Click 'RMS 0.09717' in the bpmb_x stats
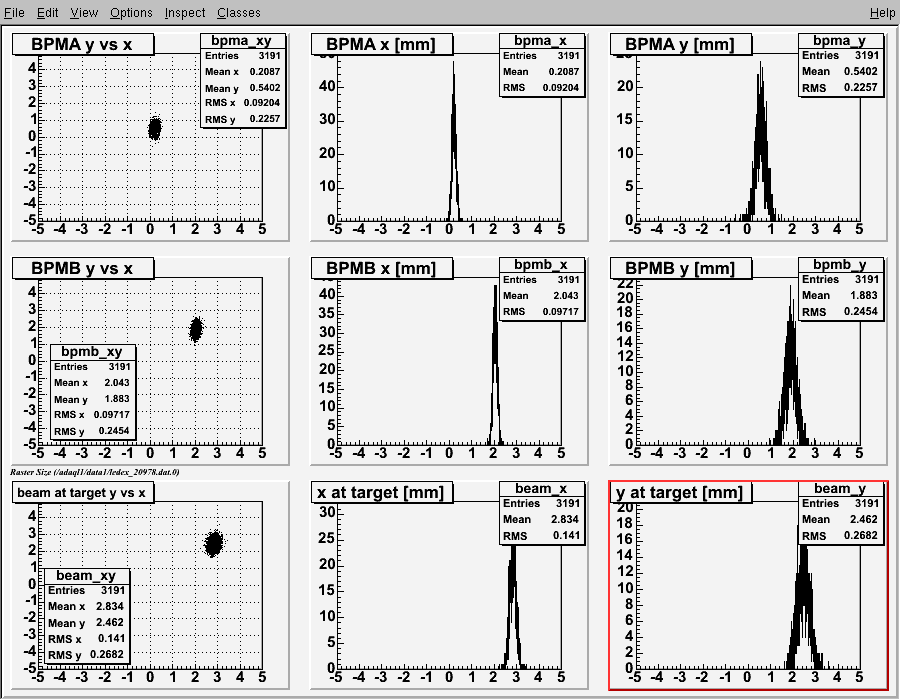 (541, 312)
